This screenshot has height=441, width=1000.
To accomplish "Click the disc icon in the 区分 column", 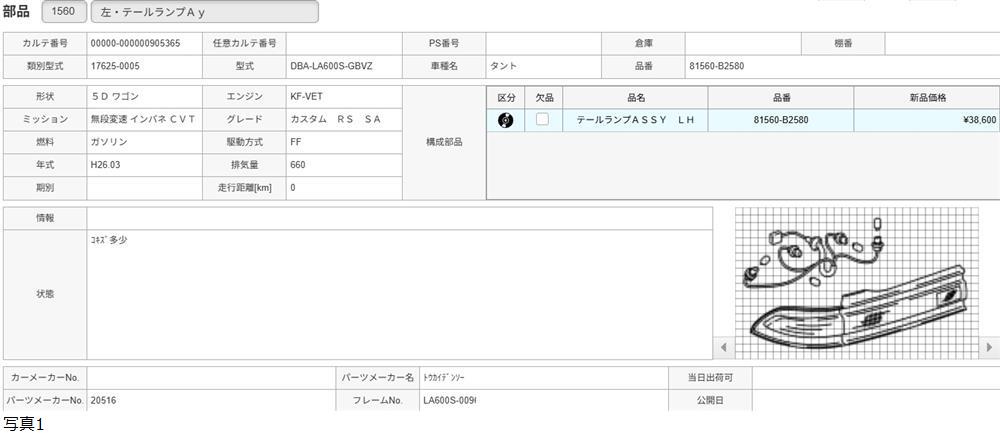I will click(x=505, y=120).
